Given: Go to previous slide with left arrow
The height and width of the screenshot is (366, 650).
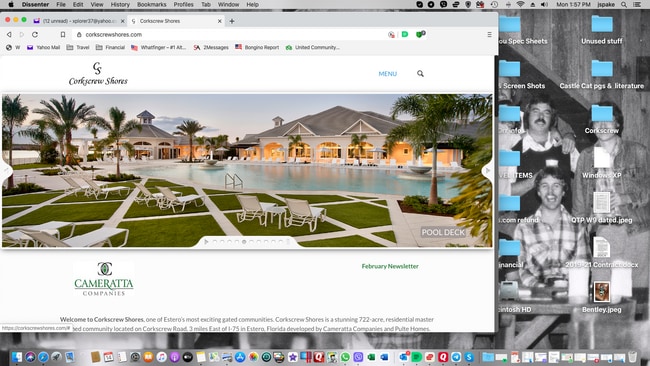Looking at the screenshot, I should (6, 170).
